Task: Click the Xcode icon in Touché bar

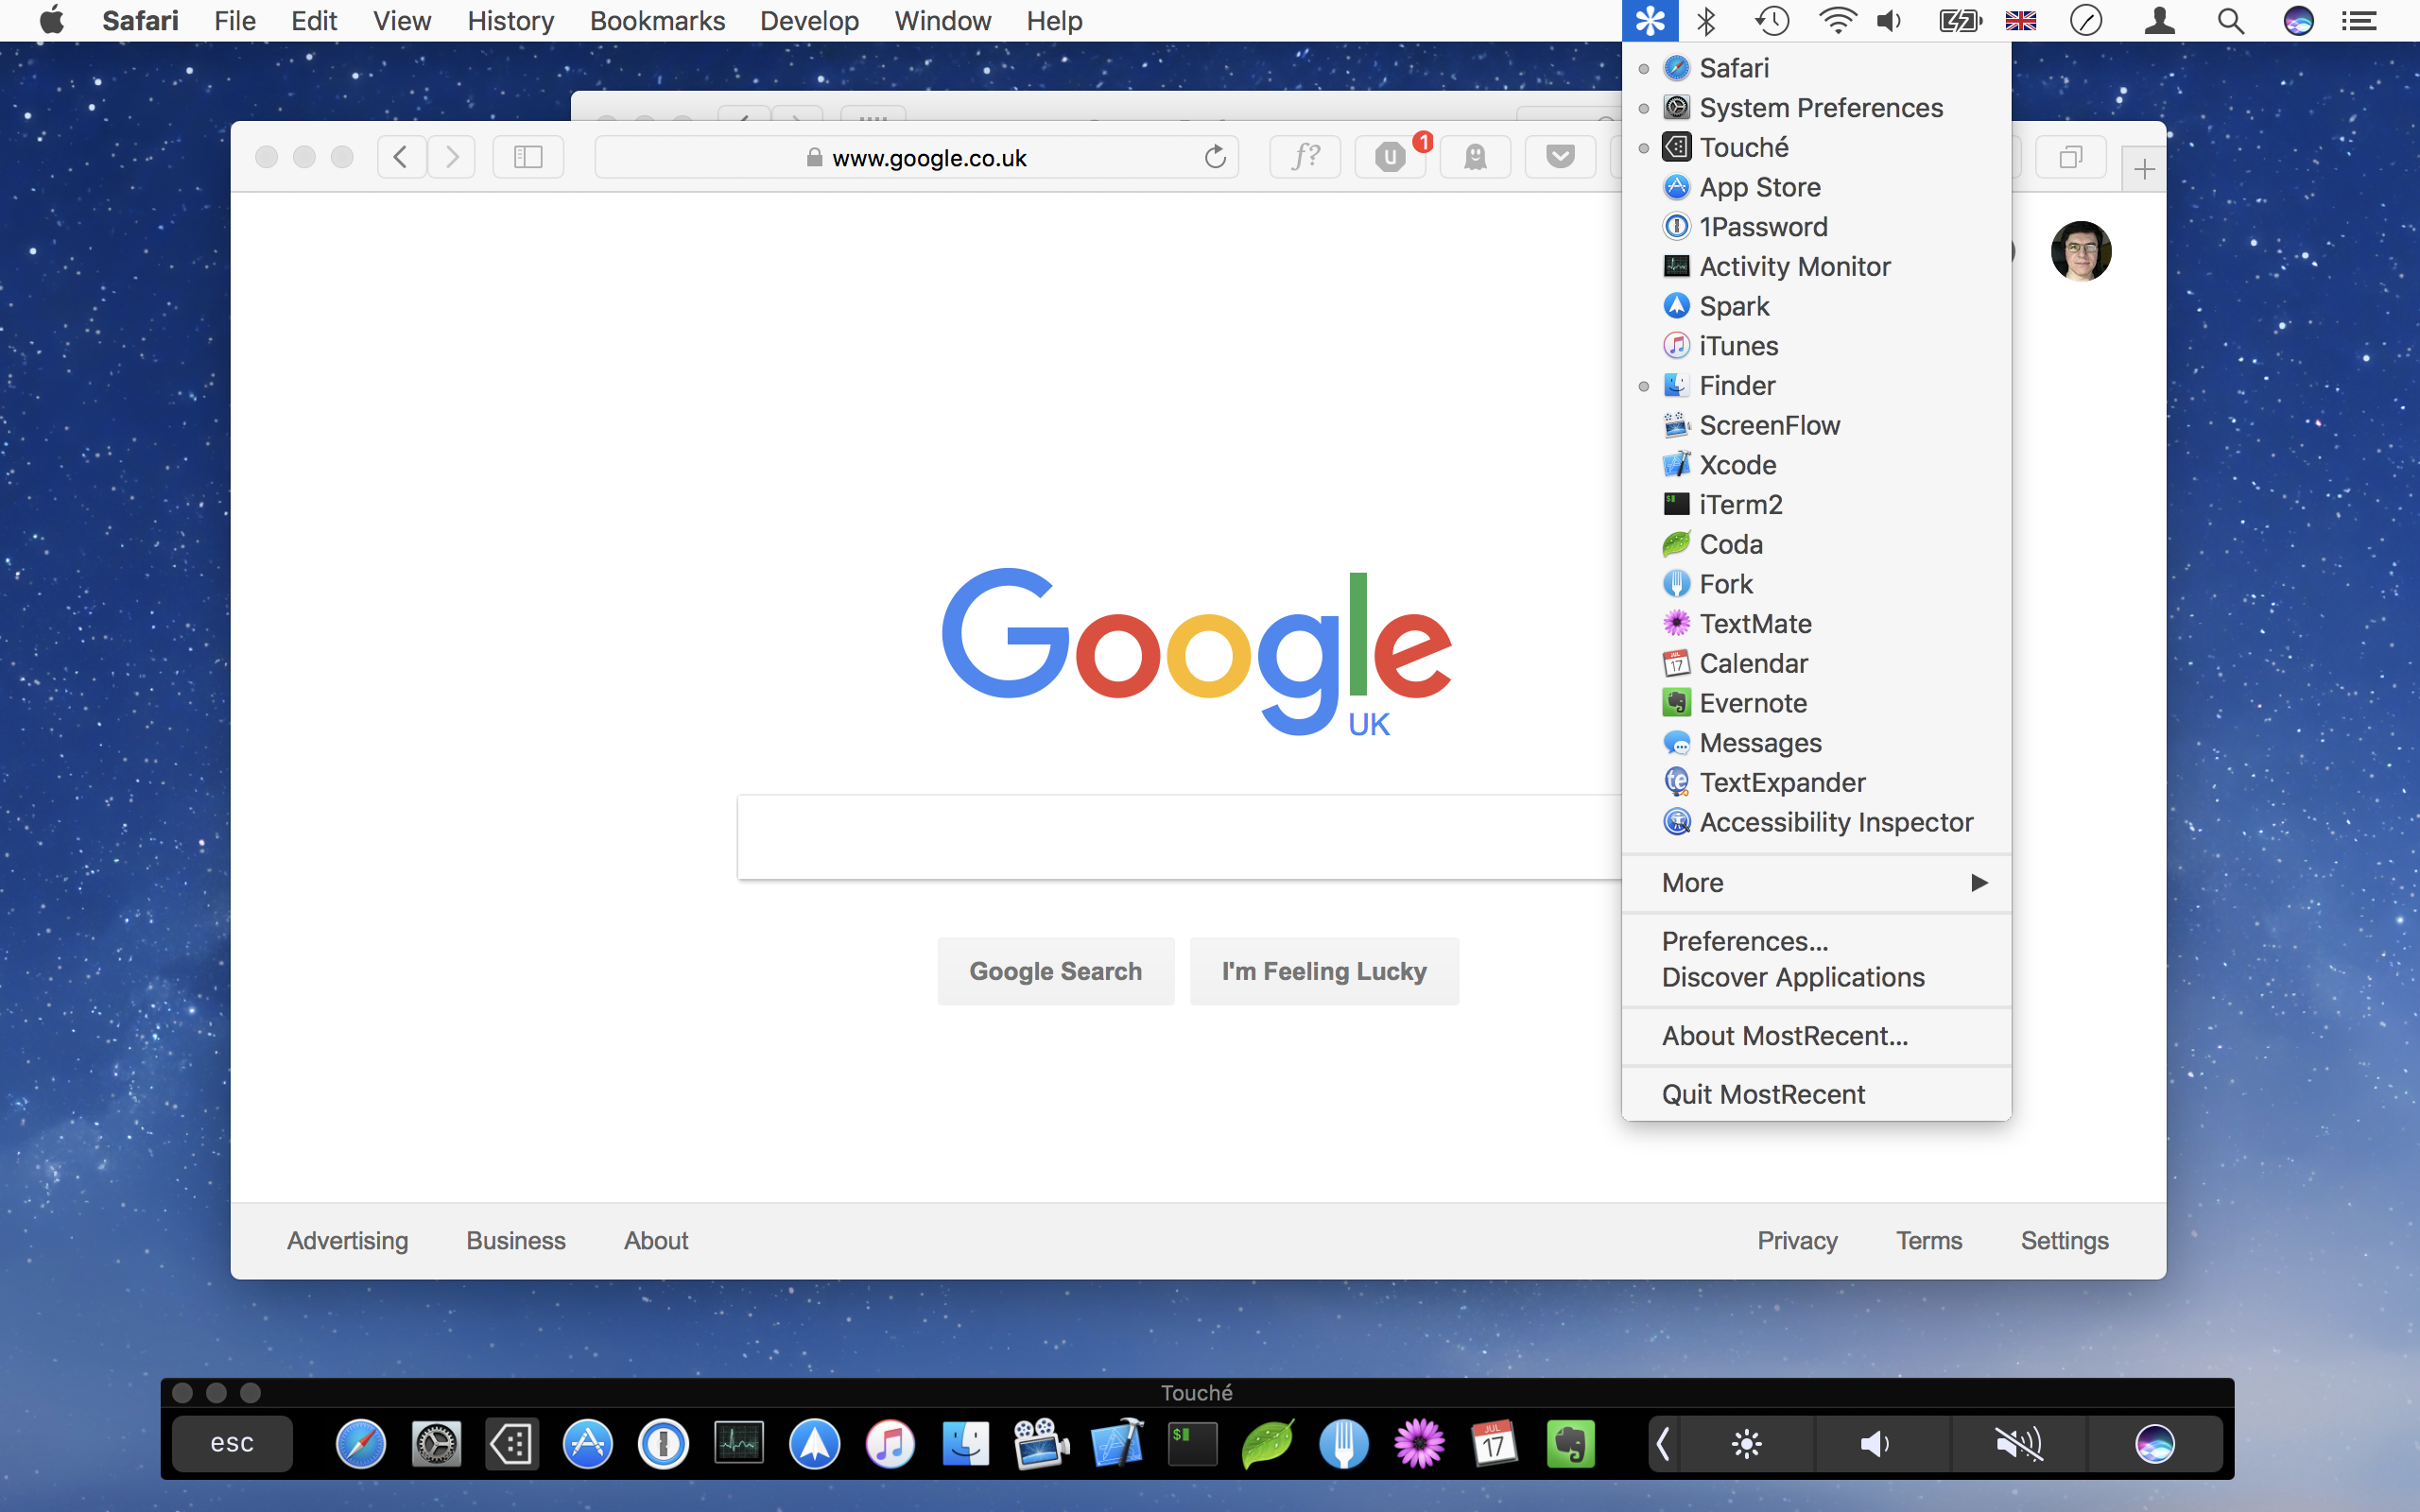Action: coord(1117,1443)
